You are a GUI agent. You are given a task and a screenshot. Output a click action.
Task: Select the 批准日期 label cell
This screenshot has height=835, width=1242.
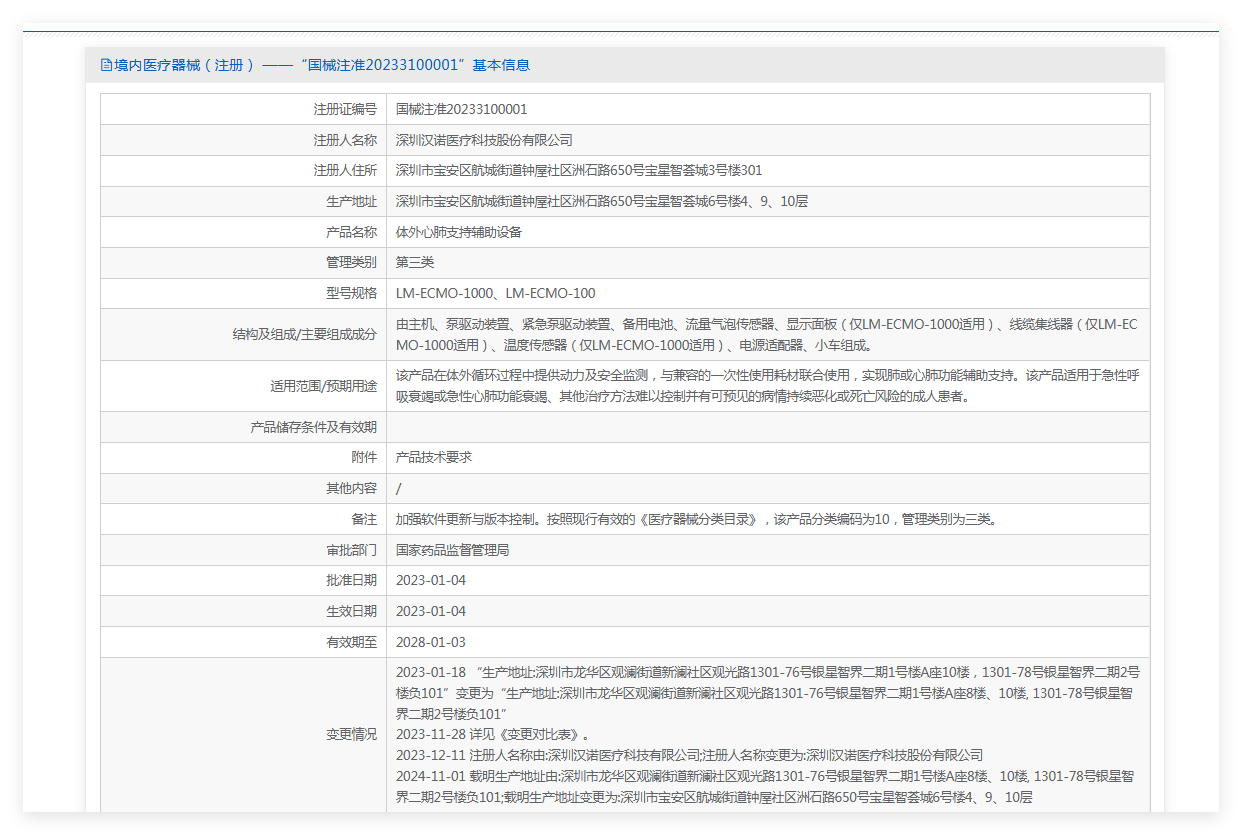(x=243, y=580)
